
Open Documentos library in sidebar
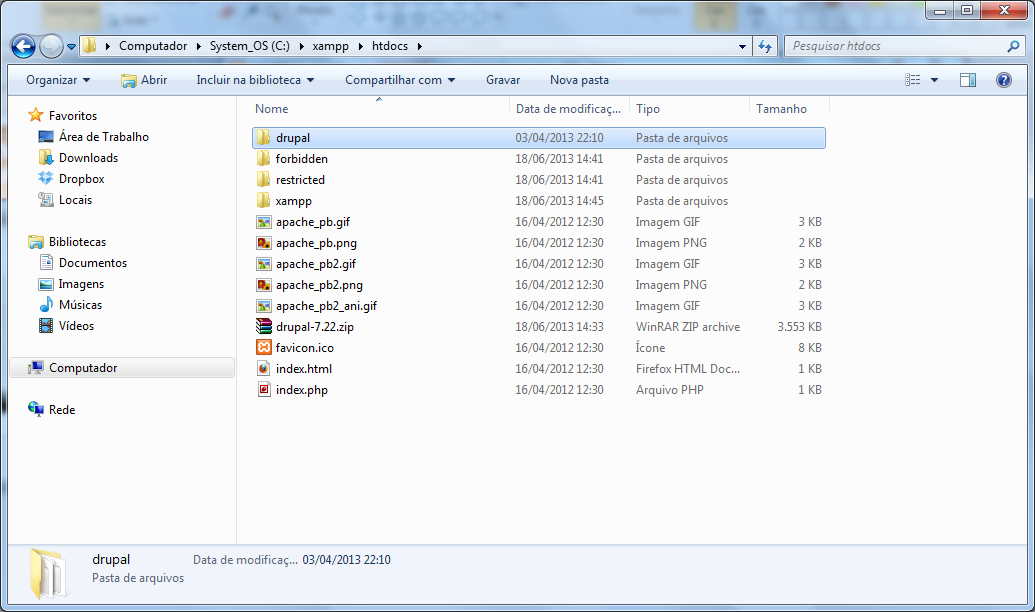coord(92,263)
